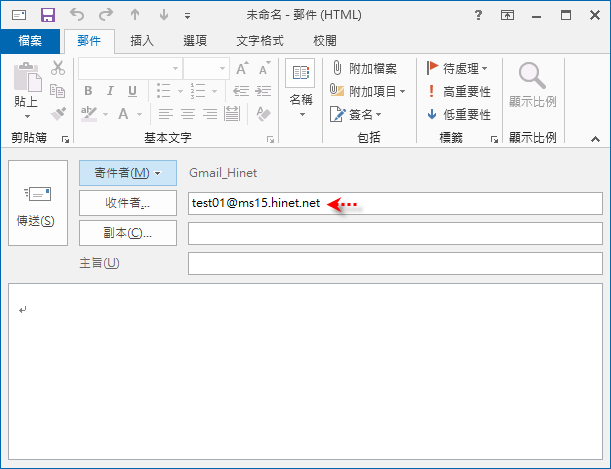This screenshot has height=469, width=611.
Task: Center the text
Action: (x=188, y=114)
